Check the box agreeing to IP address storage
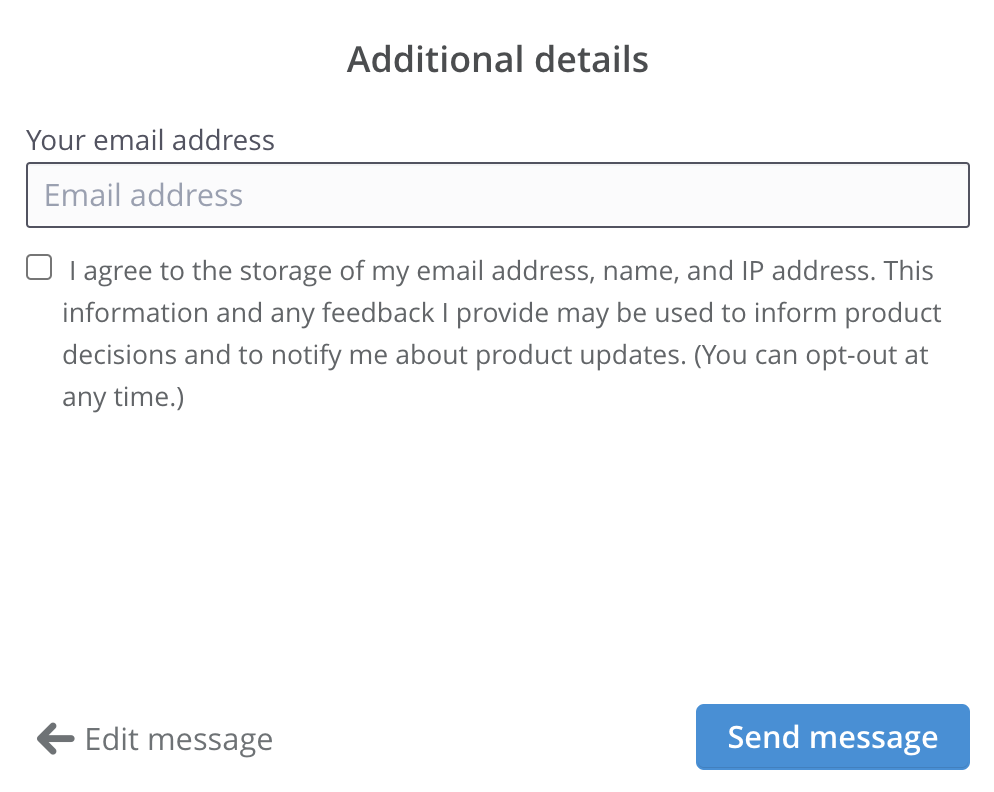 point(39,268)
